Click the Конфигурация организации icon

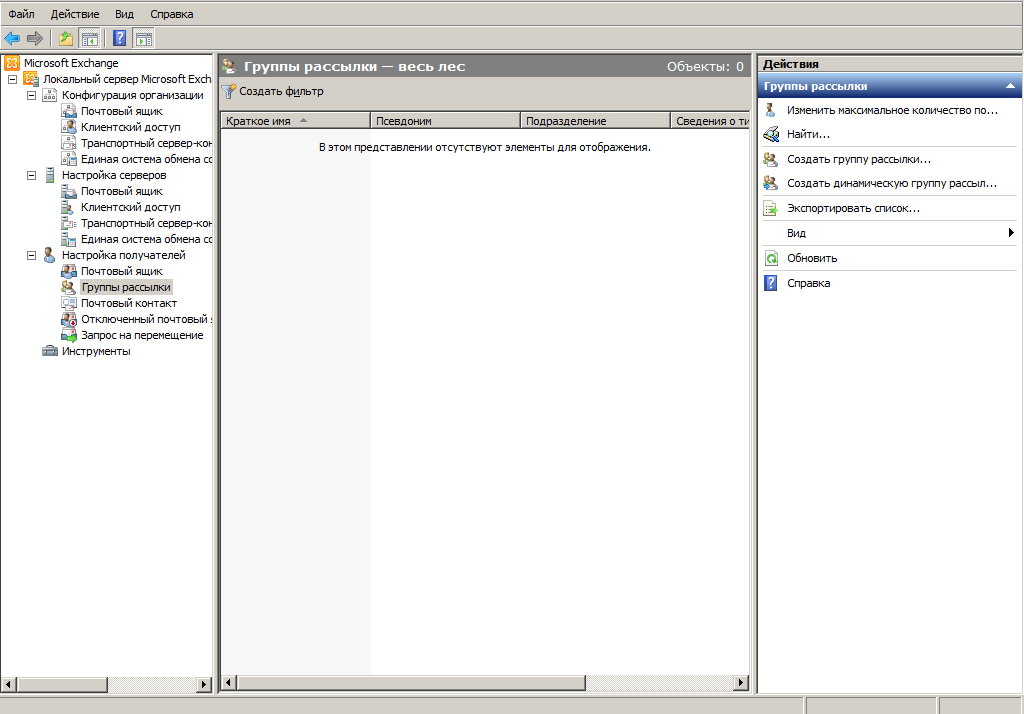[x=50, y=95]
